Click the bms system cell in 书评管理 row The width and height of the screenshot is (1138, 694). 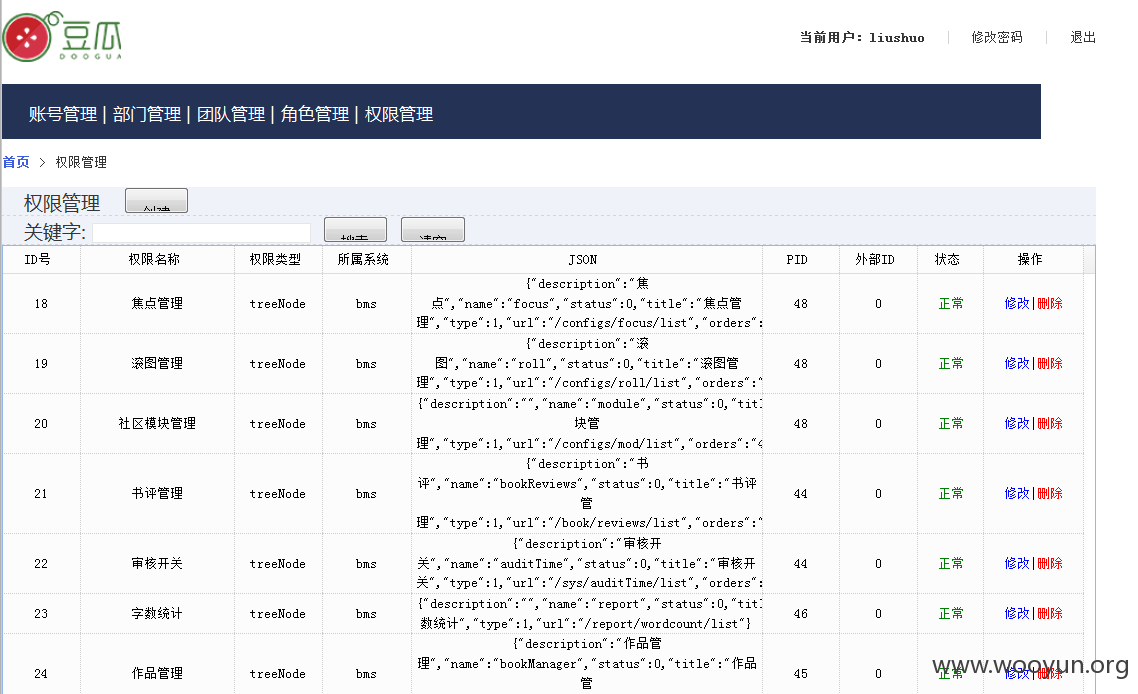(366, 493)
